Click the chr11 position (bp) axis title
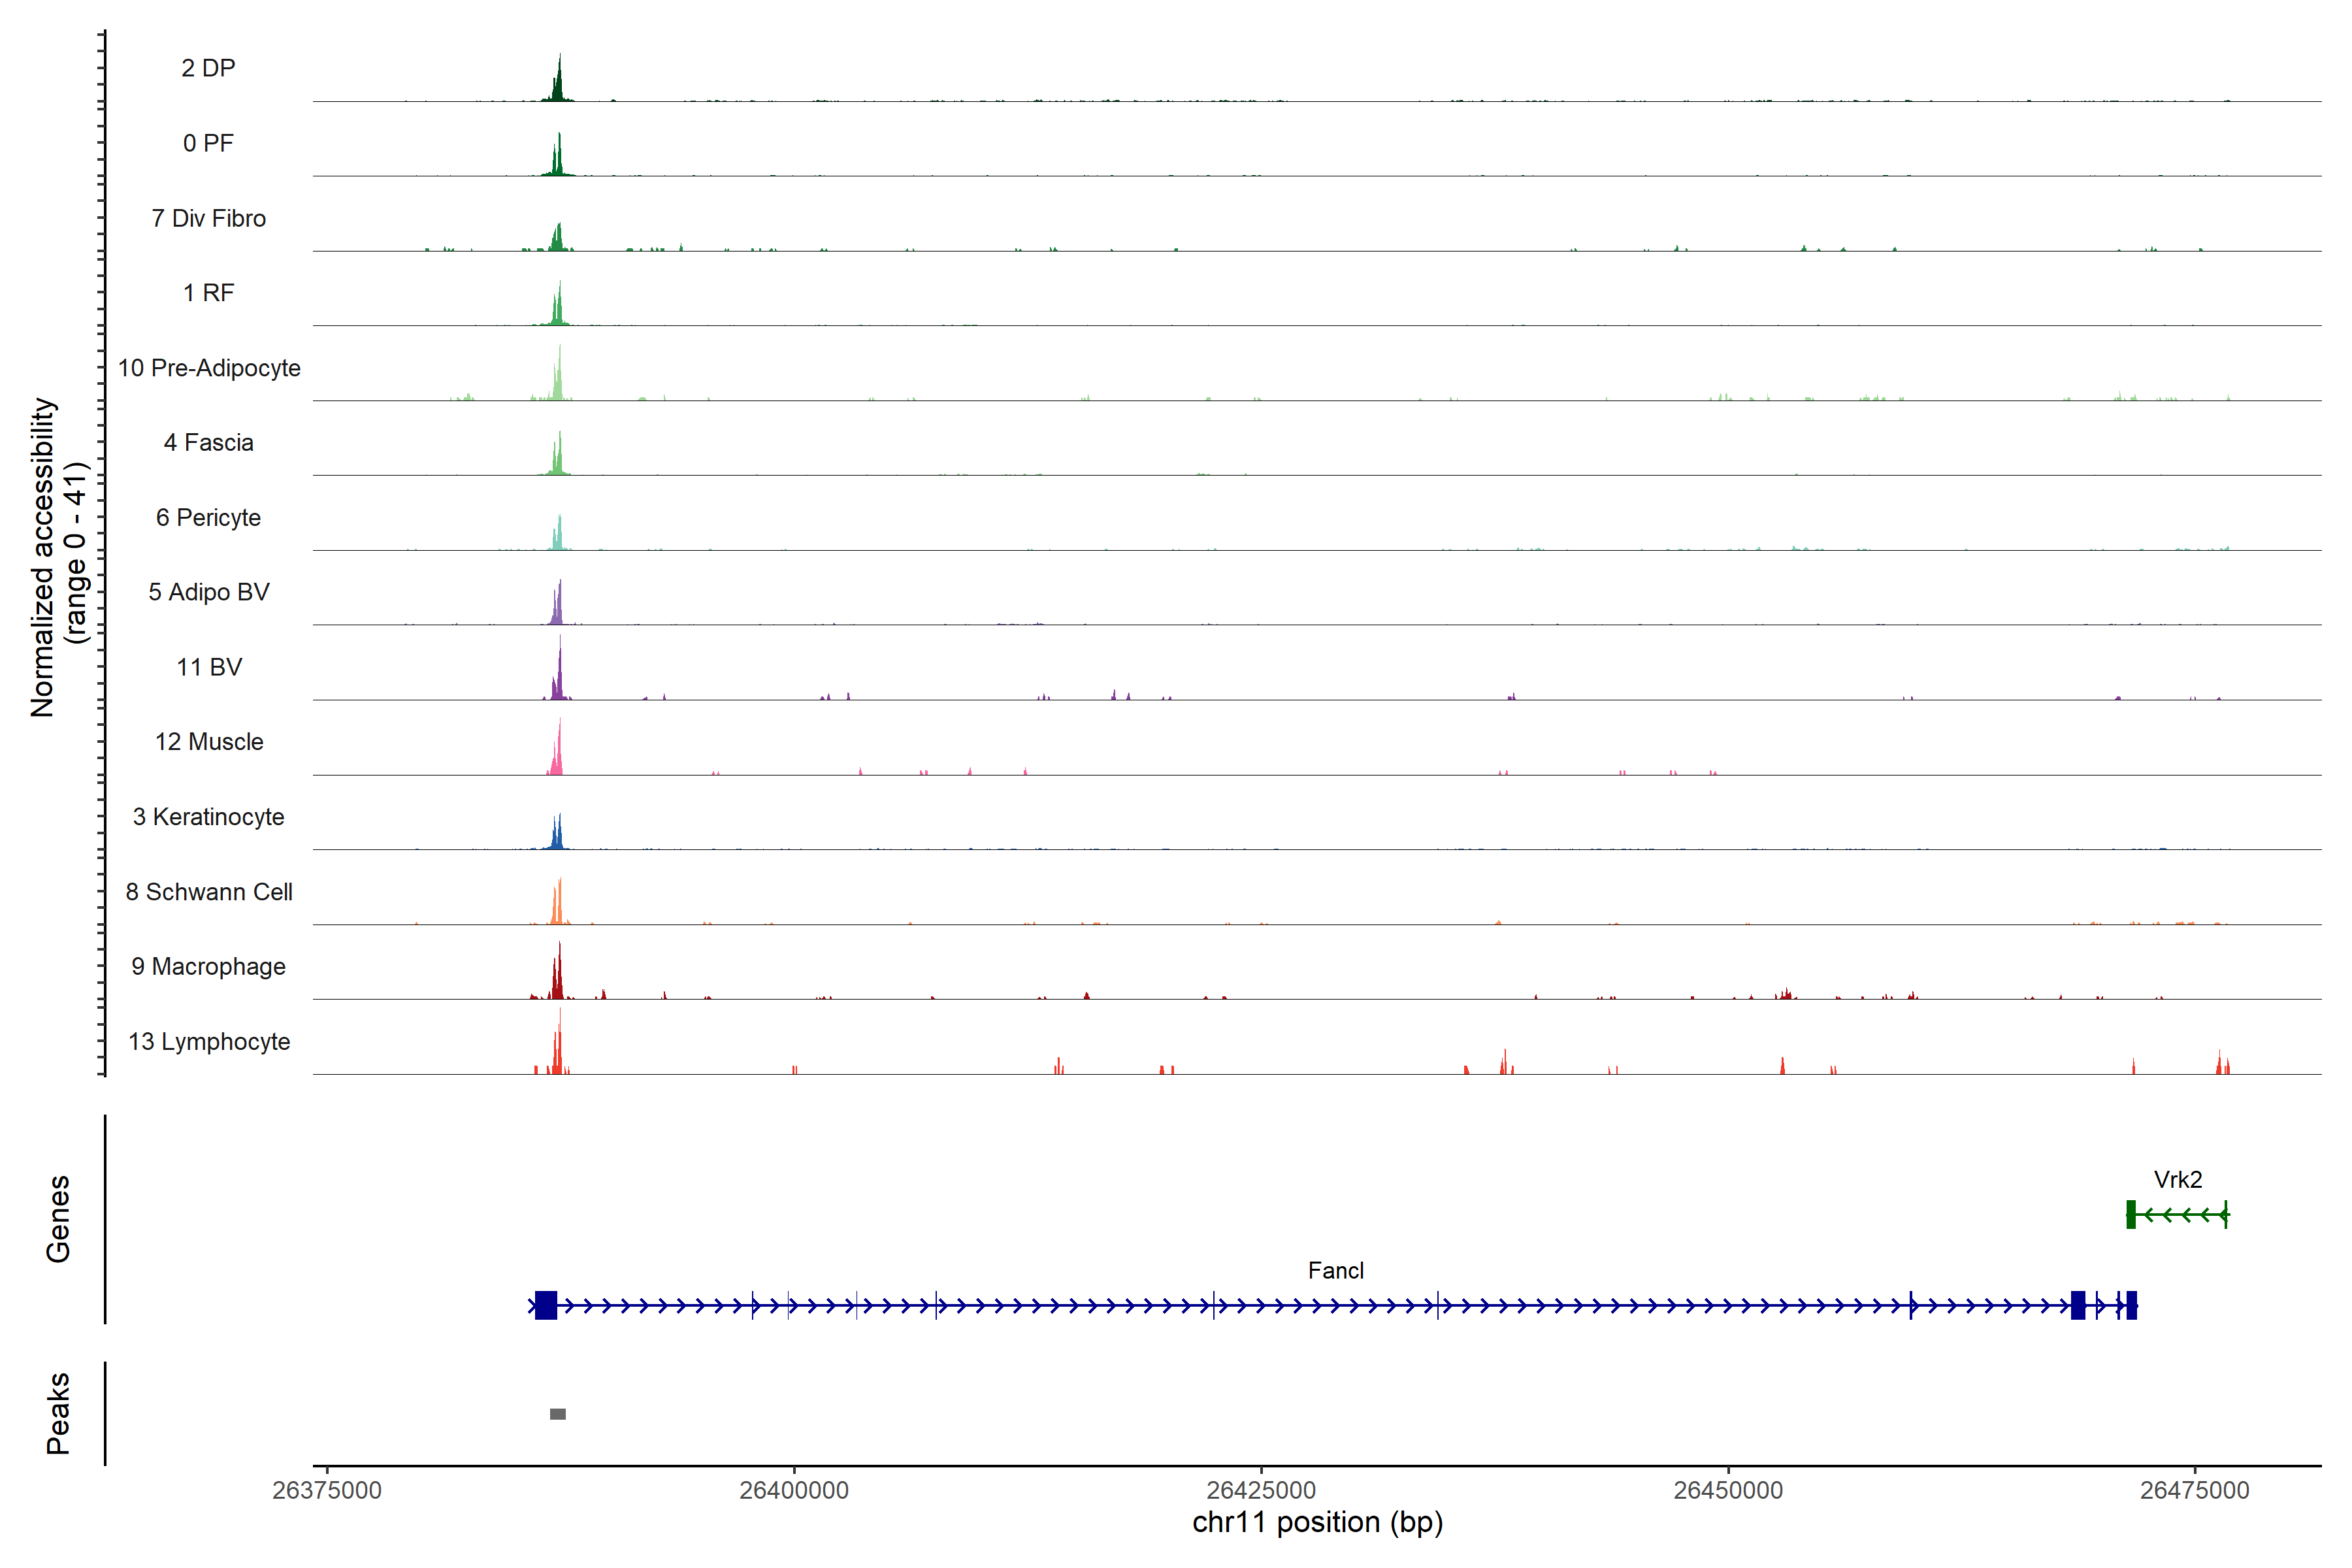 click(1317, 1522)
